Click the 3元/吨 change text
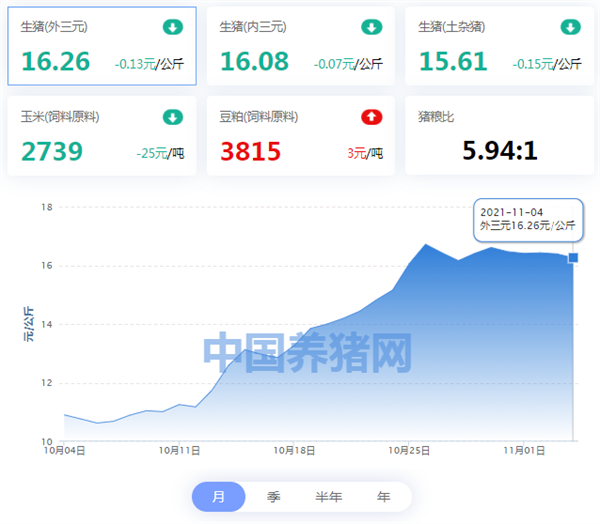This screenshot has width=600, height=524. click(x=365, y=153)
